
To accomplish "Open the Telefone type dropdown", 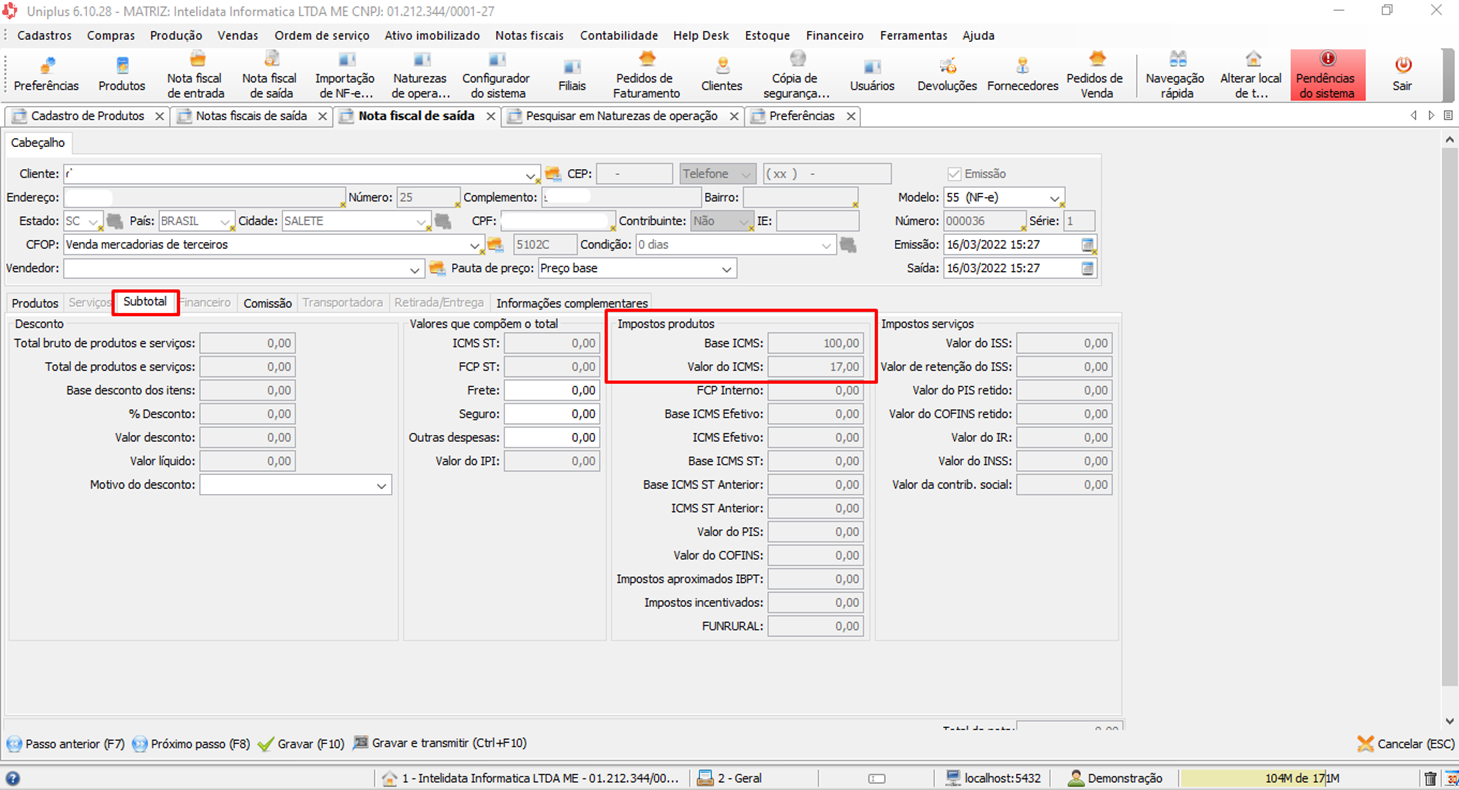I will tap(745, 175).
